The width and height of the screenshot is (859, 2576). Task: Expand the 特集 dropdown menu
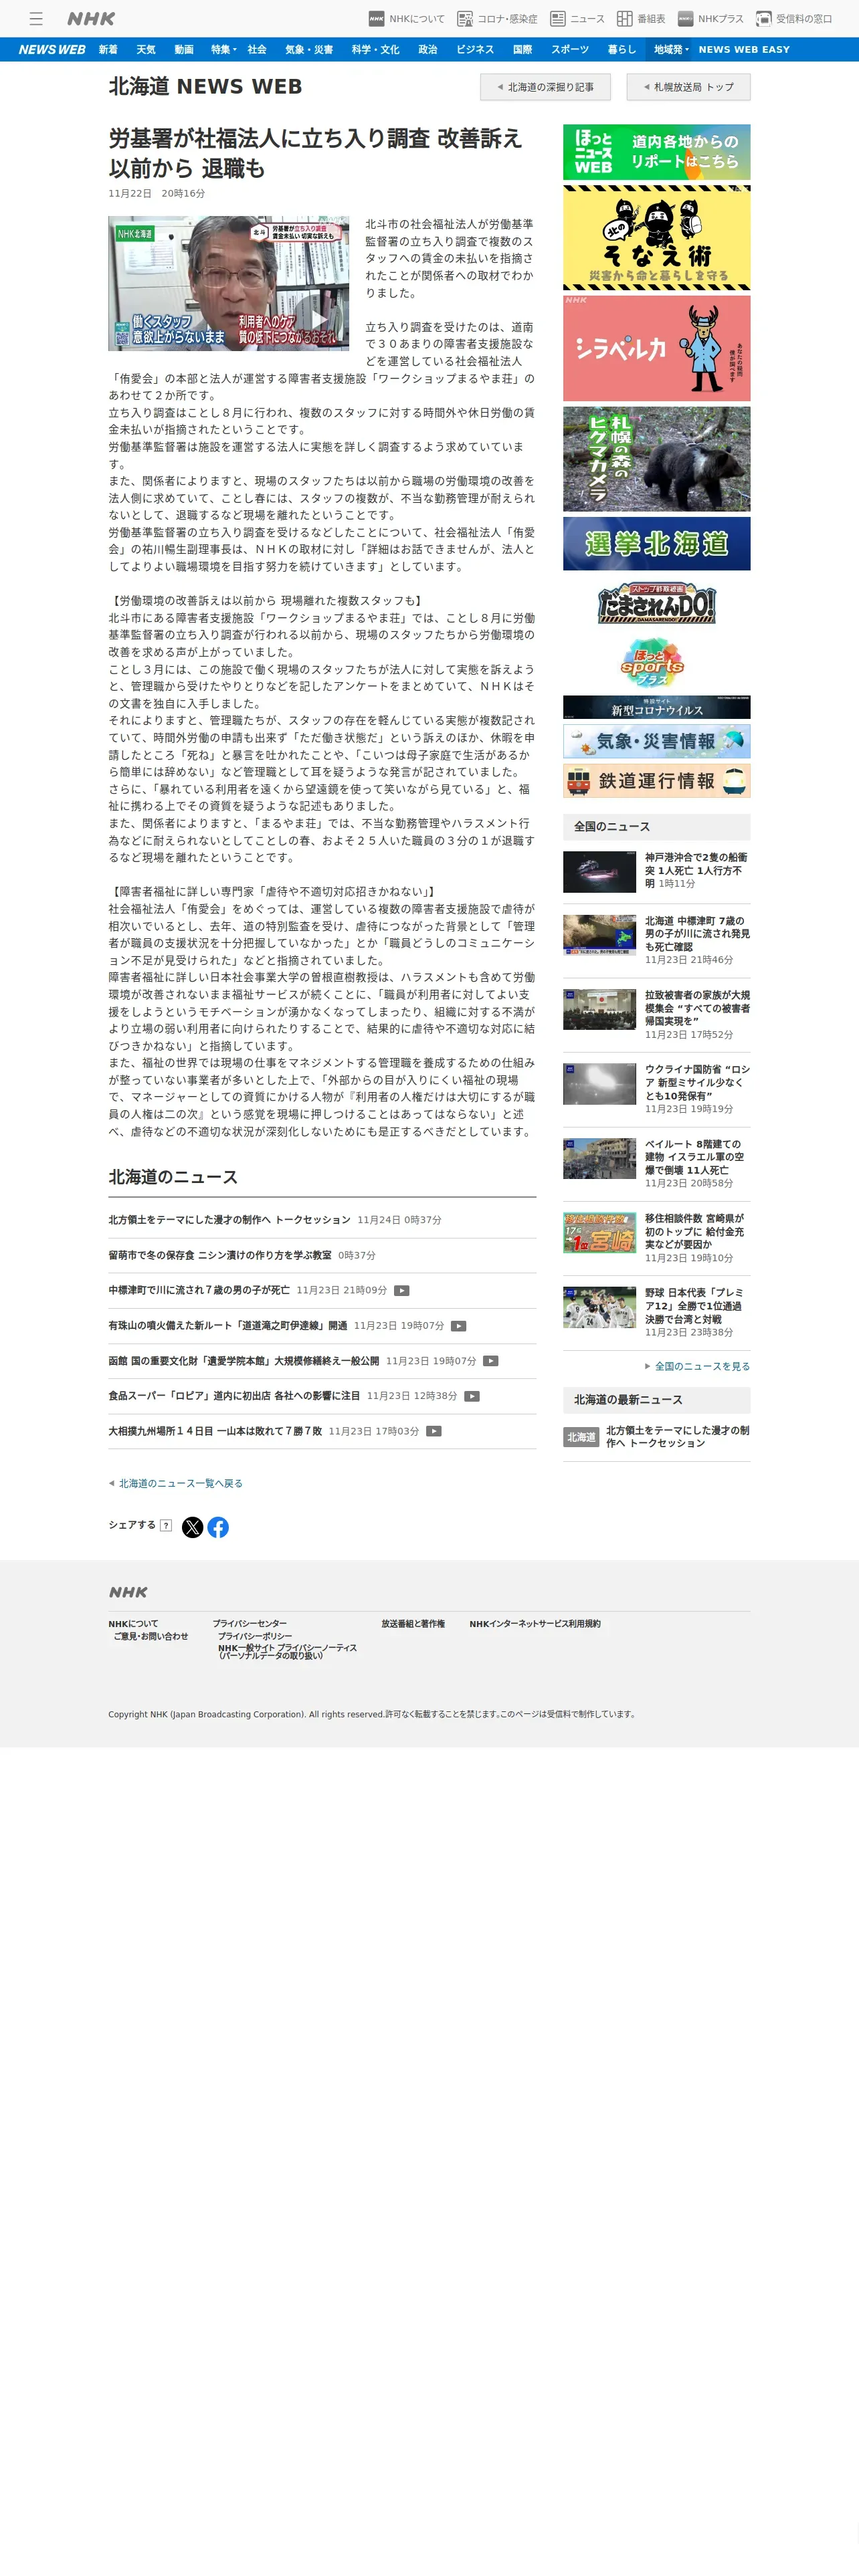pyautogui.click(x=223, y=49)
